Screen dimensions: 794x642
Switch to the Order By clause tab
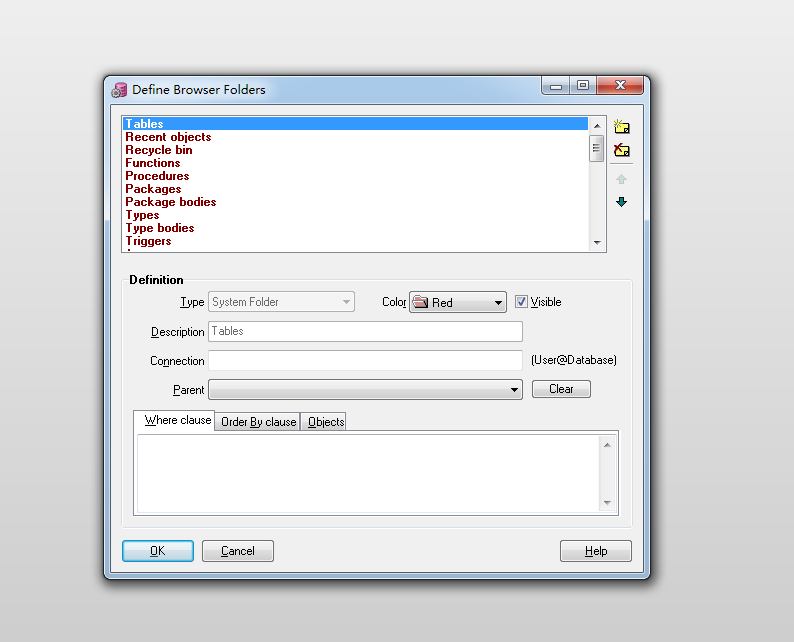coord(258,422)
